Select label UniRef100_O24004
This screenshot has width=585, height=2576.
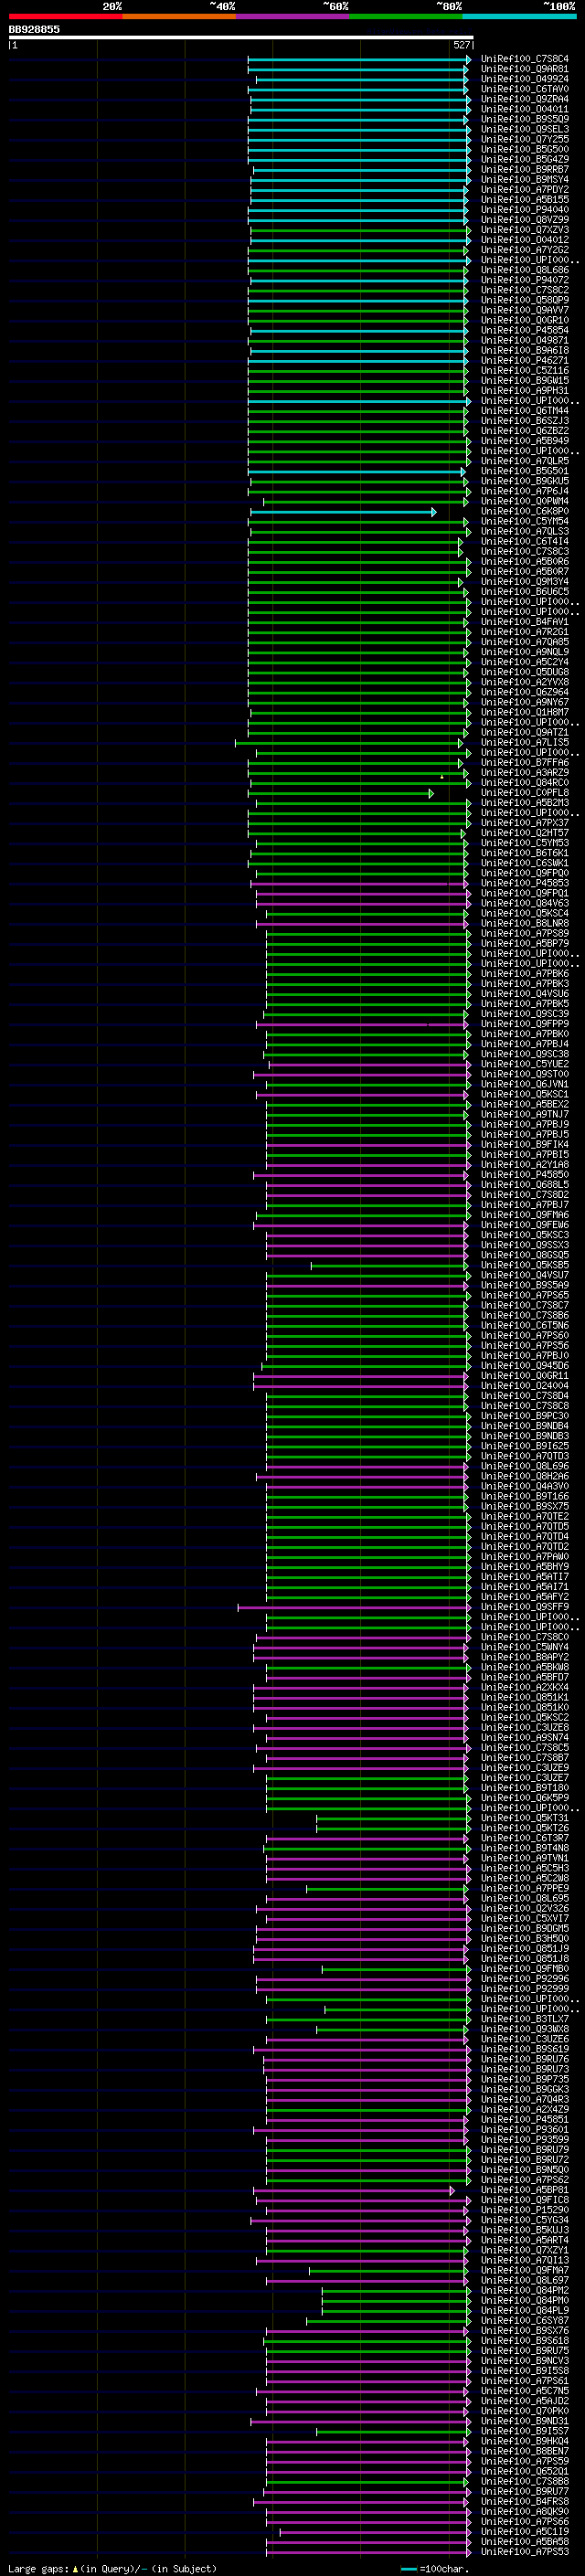pos(524,1386)
